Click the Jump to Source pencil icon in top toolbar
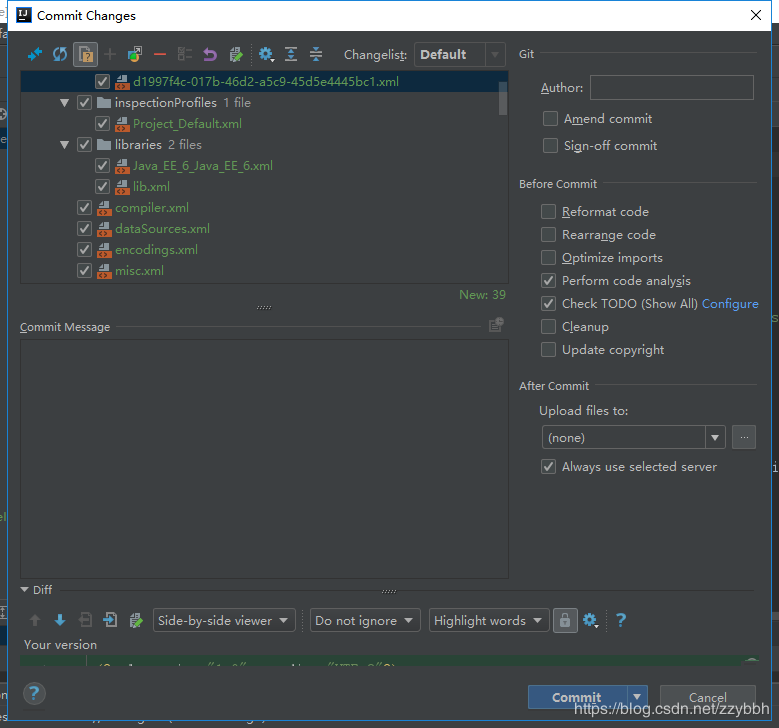Screen dimensions: 779x728 click(235, 54)
